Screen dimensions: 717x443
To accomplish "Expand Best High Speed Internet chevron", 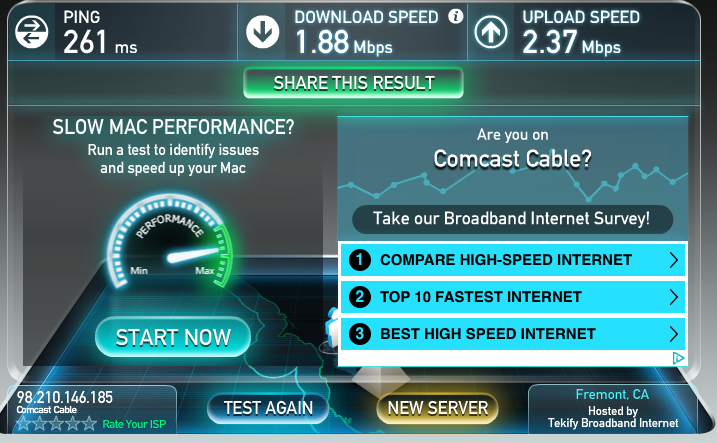I will click(x=674, y=334).
